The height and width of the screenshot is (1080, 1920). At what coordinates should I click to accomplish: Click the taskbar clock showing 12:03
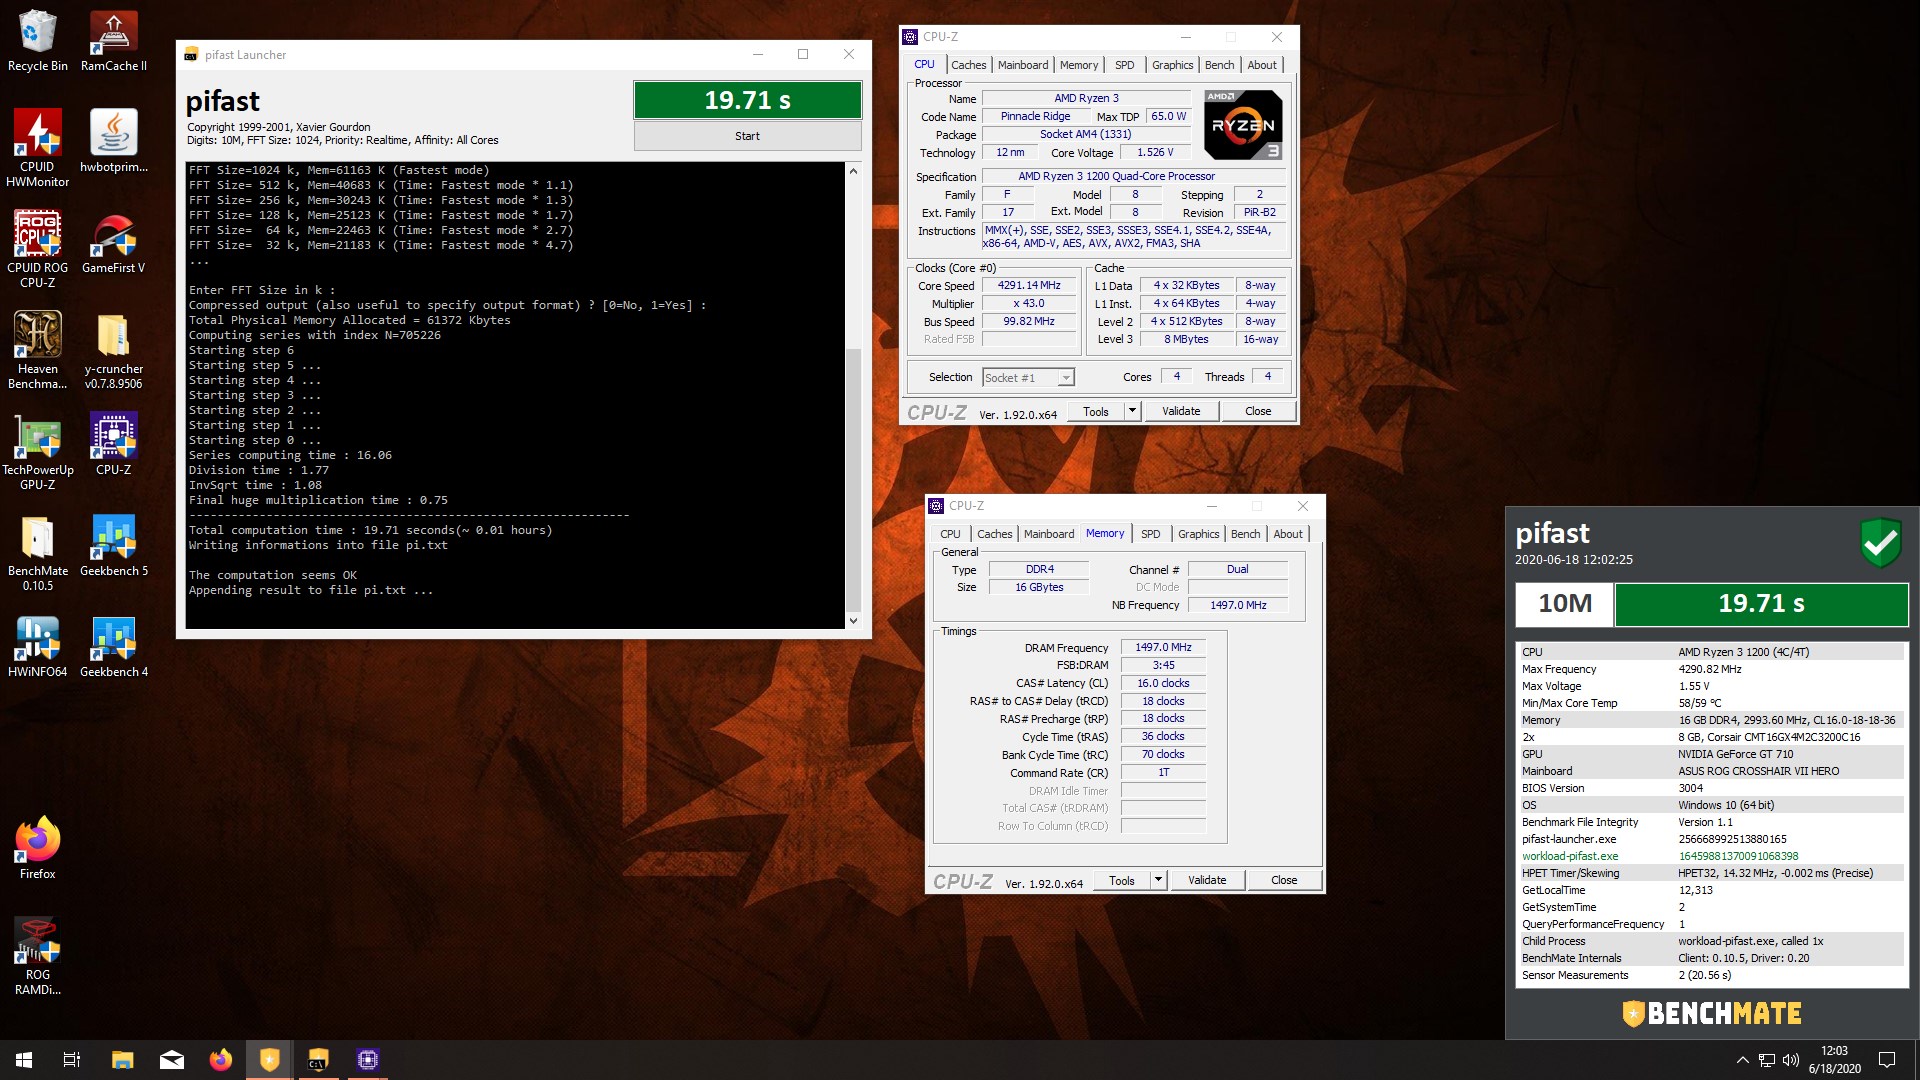point(1834,1060)
